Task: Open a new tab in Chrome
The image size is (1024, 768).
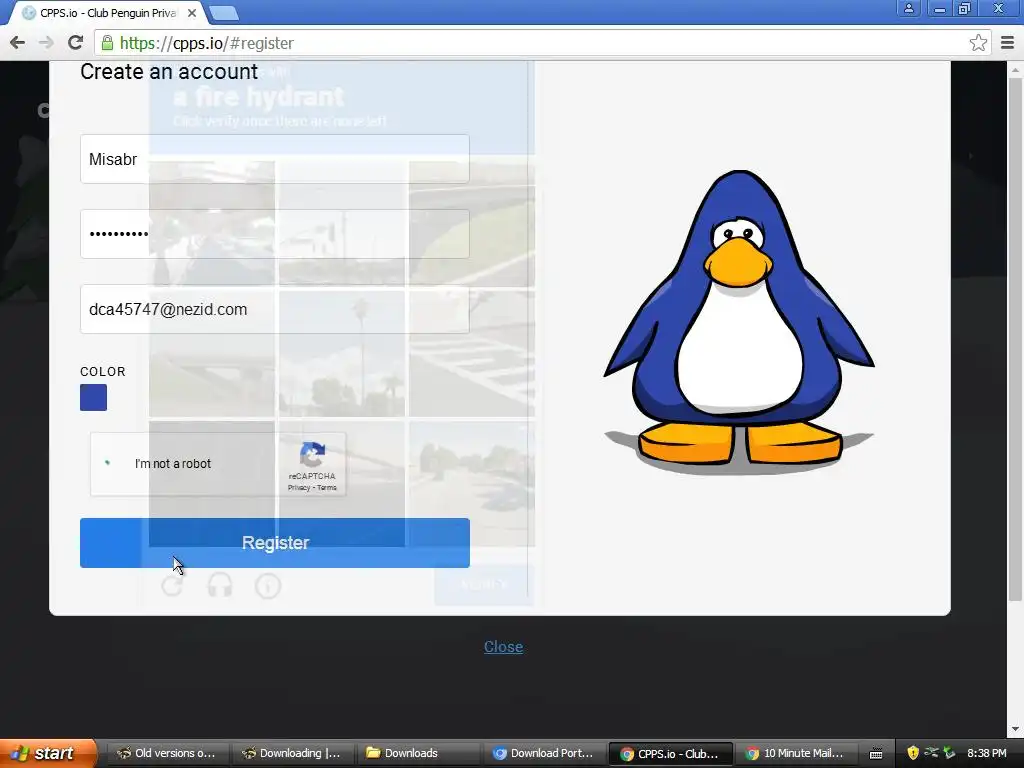Action: pos(224,13)
